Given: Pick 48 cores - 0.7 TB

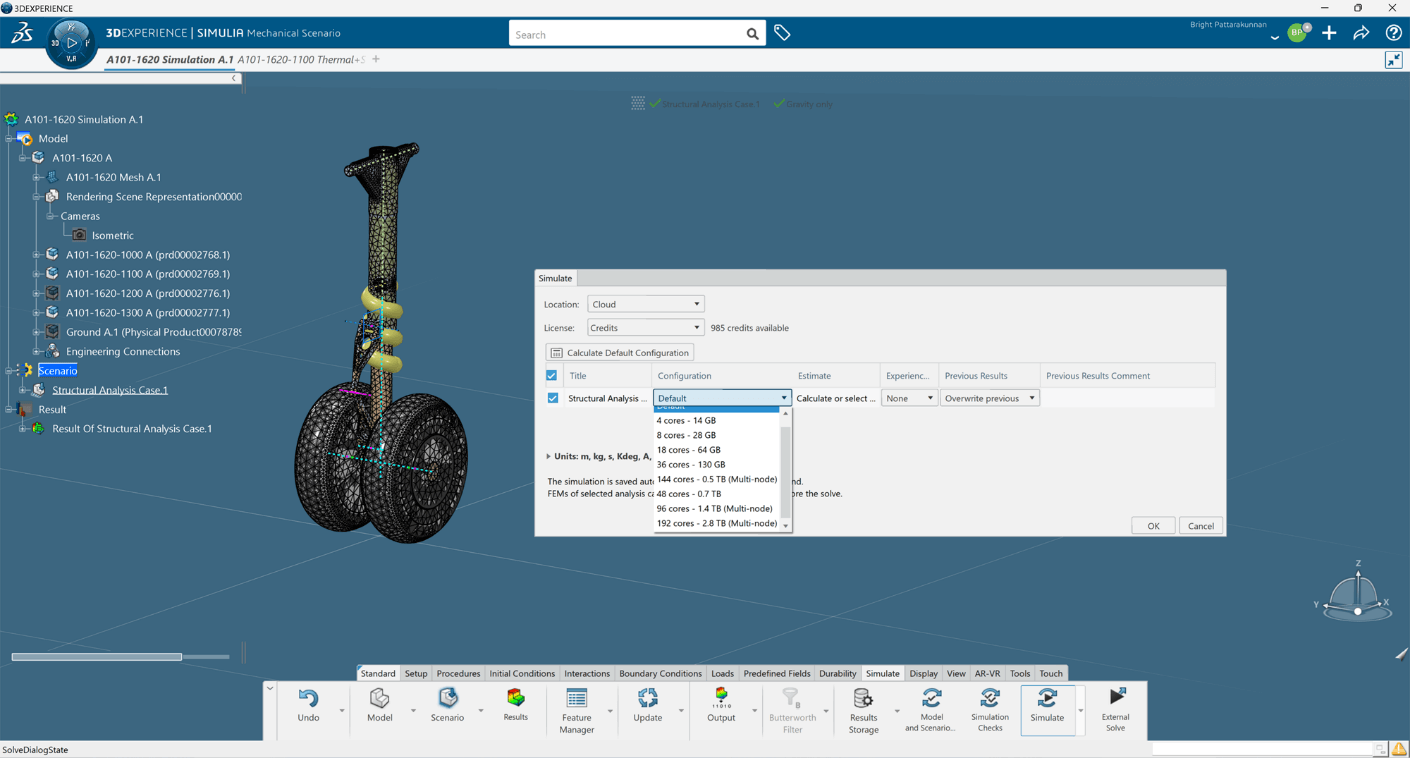Looking at the screenshot, I should pyautogui.click(x=716, y=494).
